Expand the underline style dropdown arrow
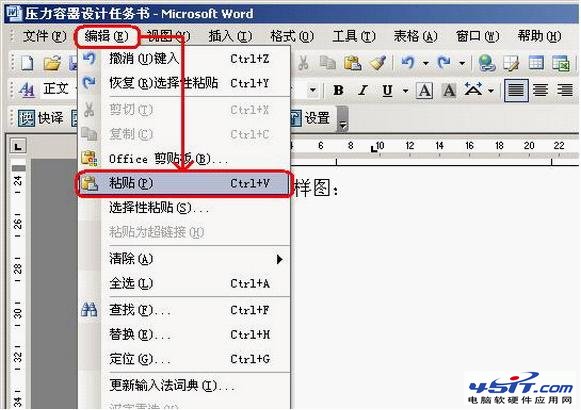This screenshot has height=410, width=581. tap(405, 90)
